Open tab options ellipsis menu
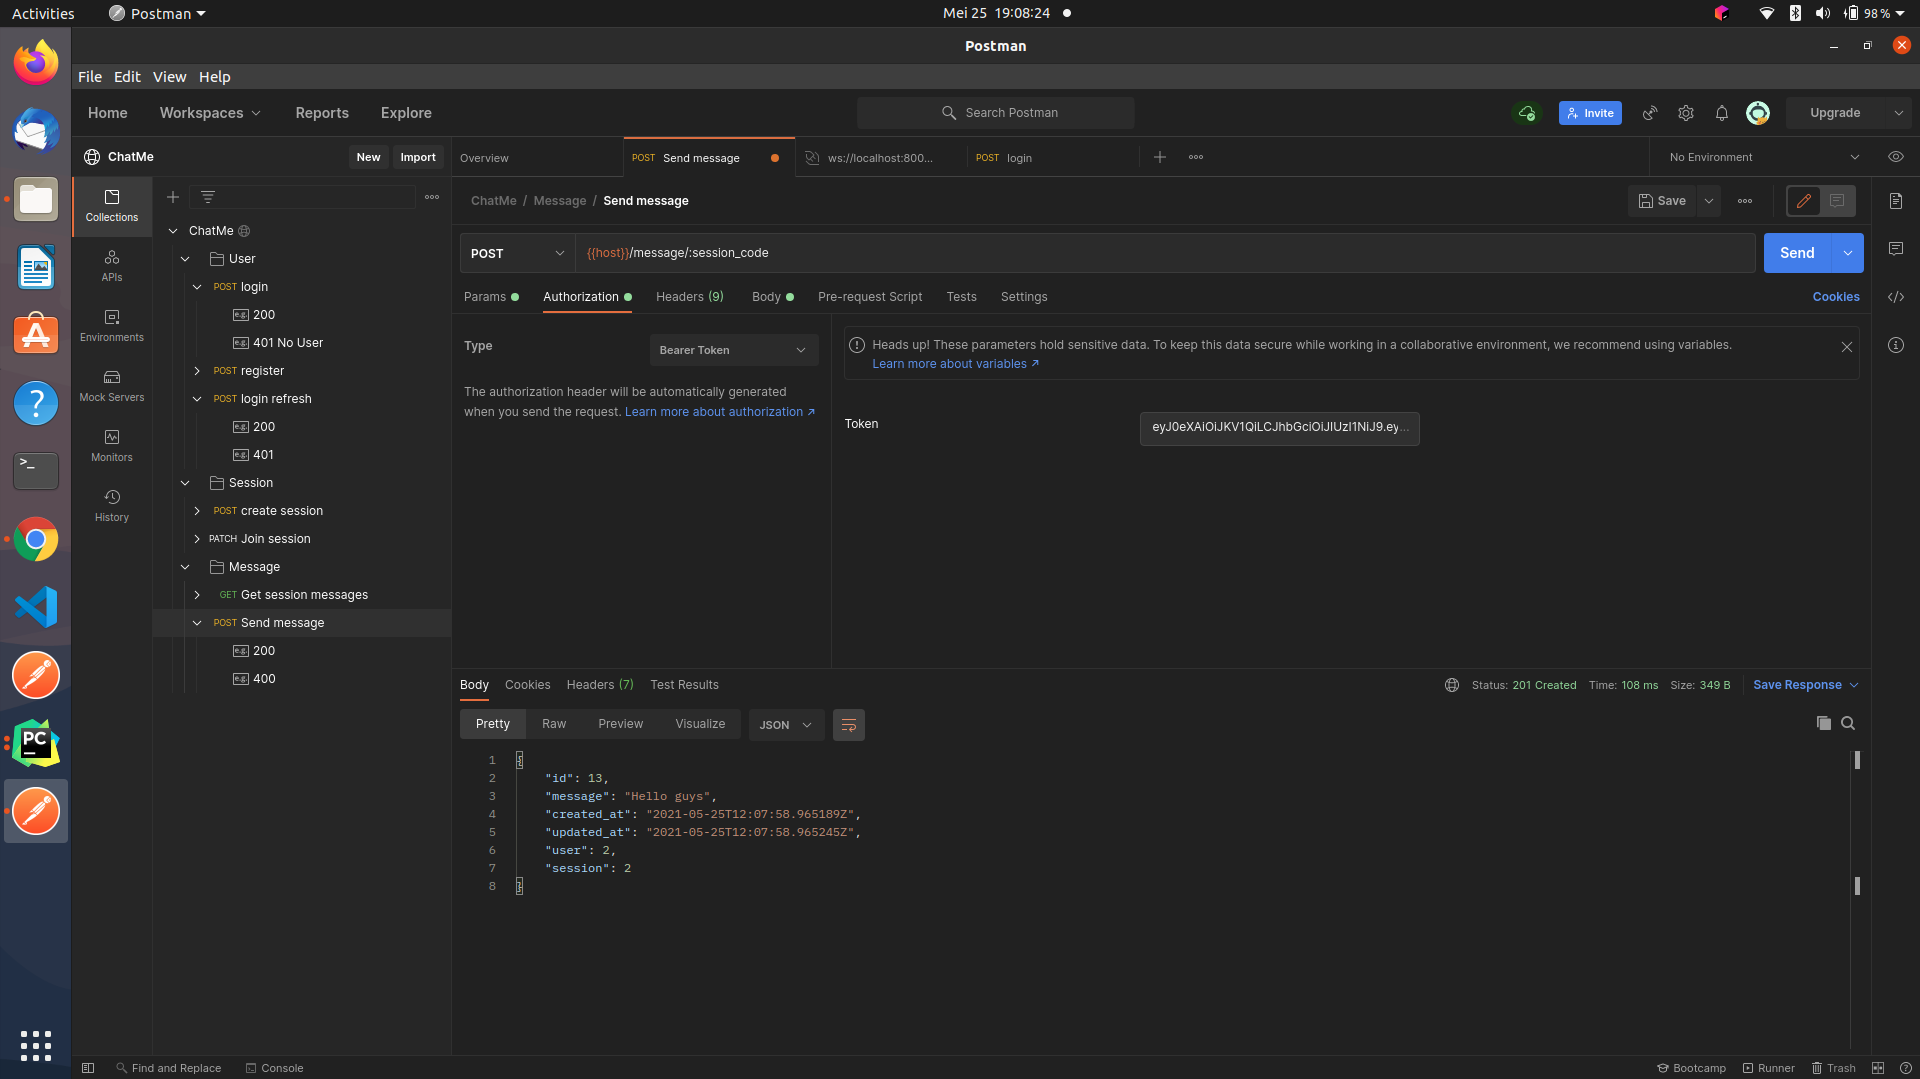Image resolution: width=1920 pixels, height=1079 pixels. click(x=1196, y=157)
